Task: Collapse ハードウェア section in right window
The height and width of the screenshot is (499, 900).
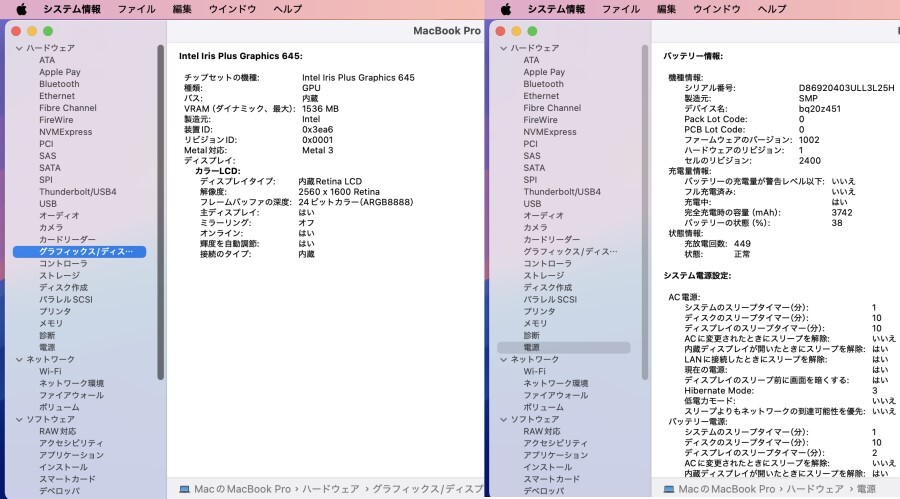Action: point(503,48)
